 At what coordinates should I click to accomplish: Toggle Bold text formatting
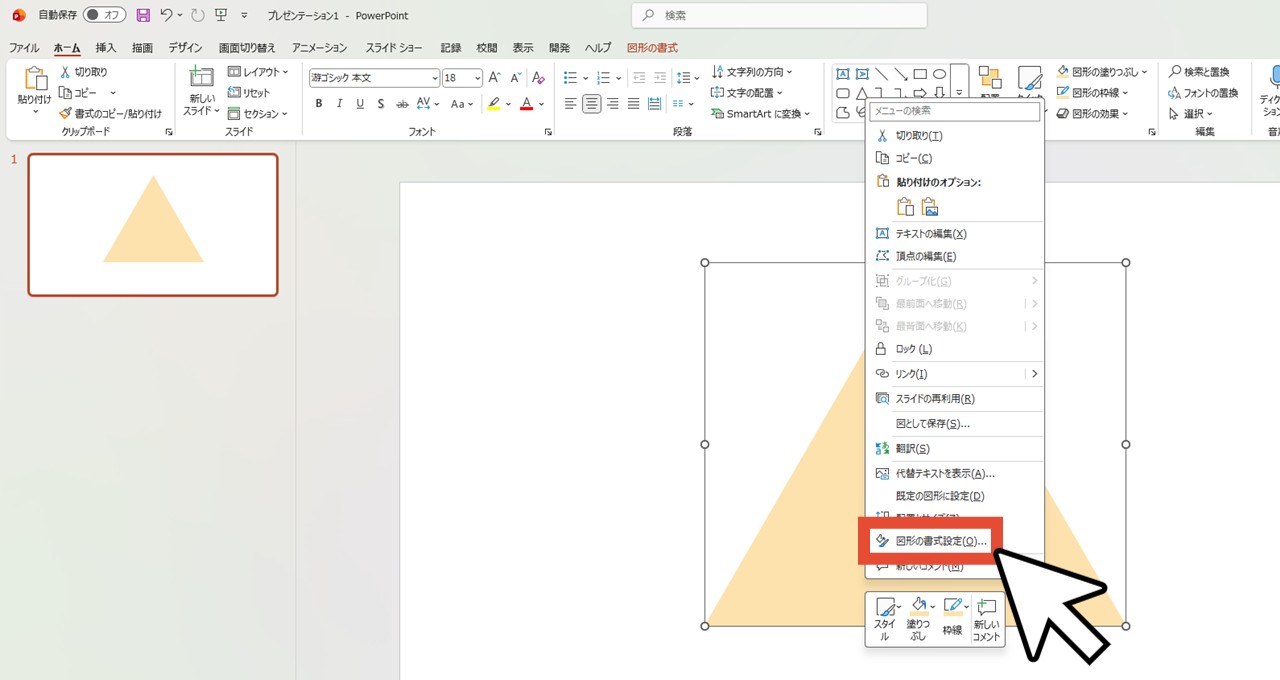tap(319, 104)
